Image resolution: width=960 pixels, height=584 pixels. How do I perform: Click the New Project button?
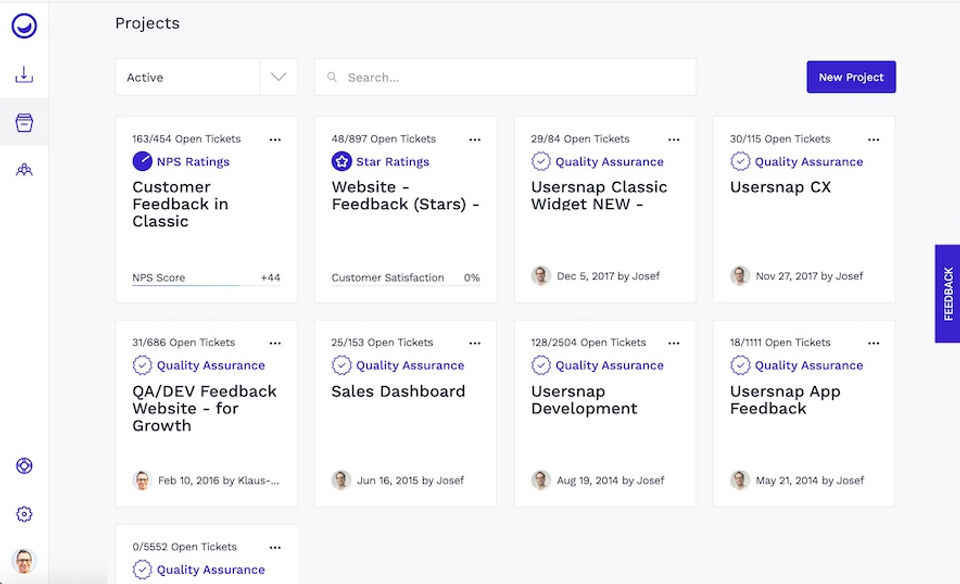[x=851, y=77]
